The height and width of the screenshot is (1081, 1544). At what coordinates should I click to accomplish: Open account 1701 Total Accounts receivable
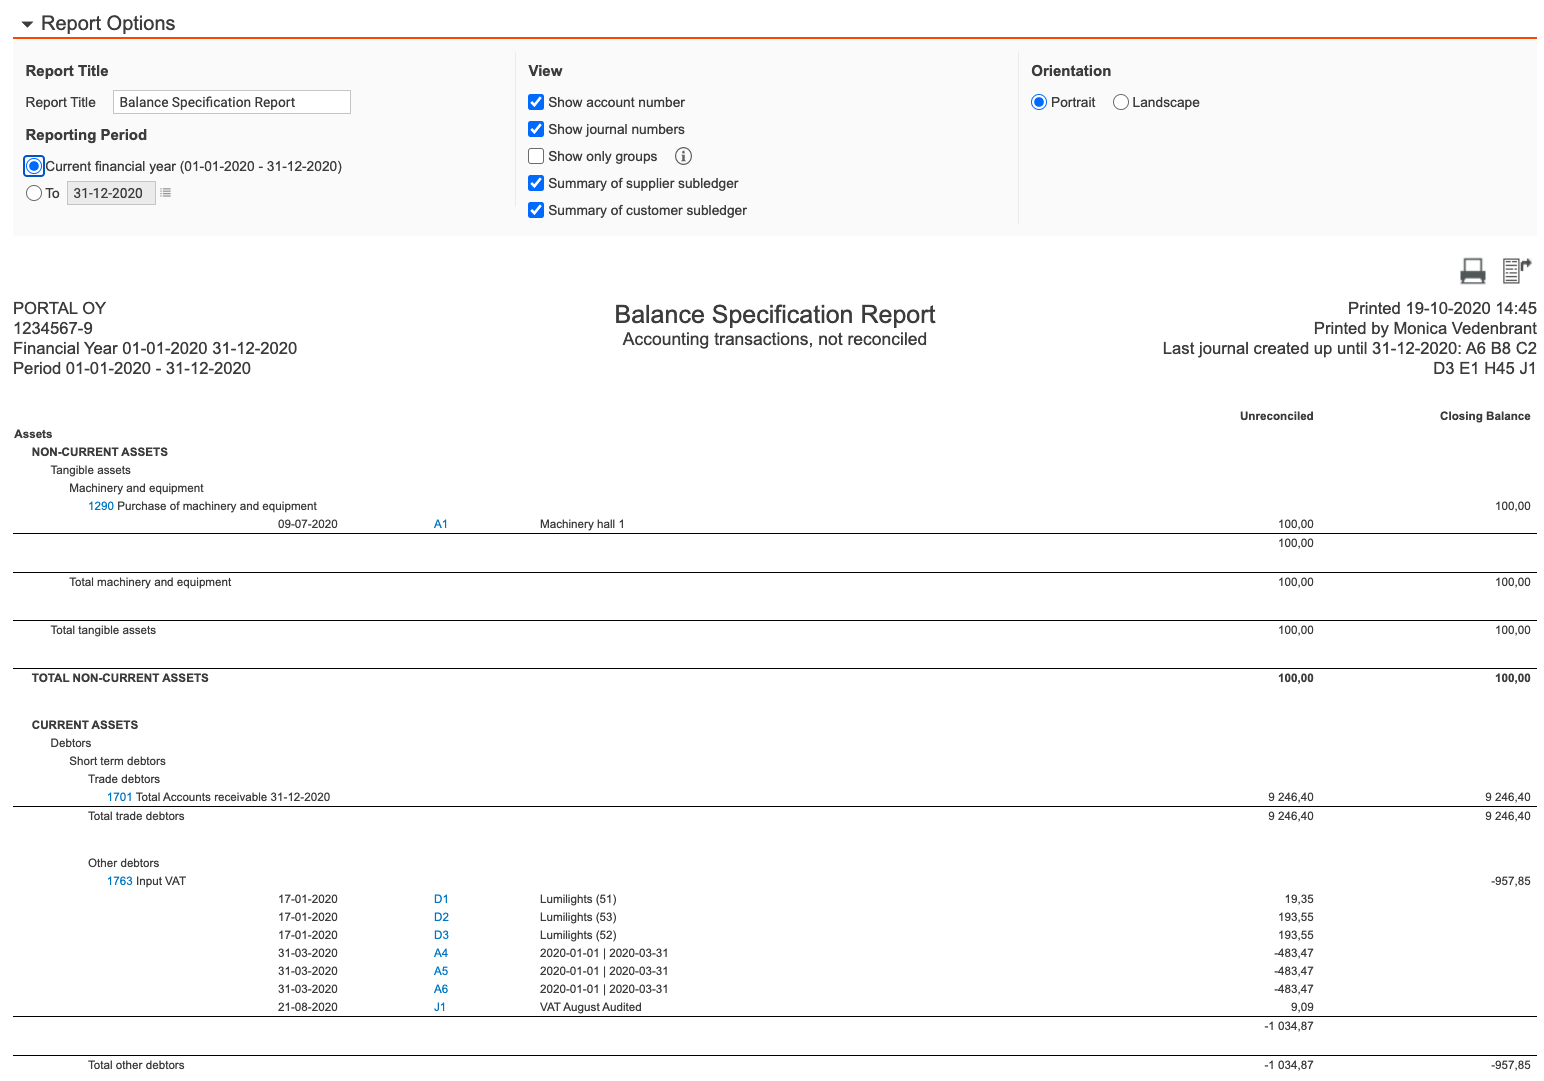(119, 797)
